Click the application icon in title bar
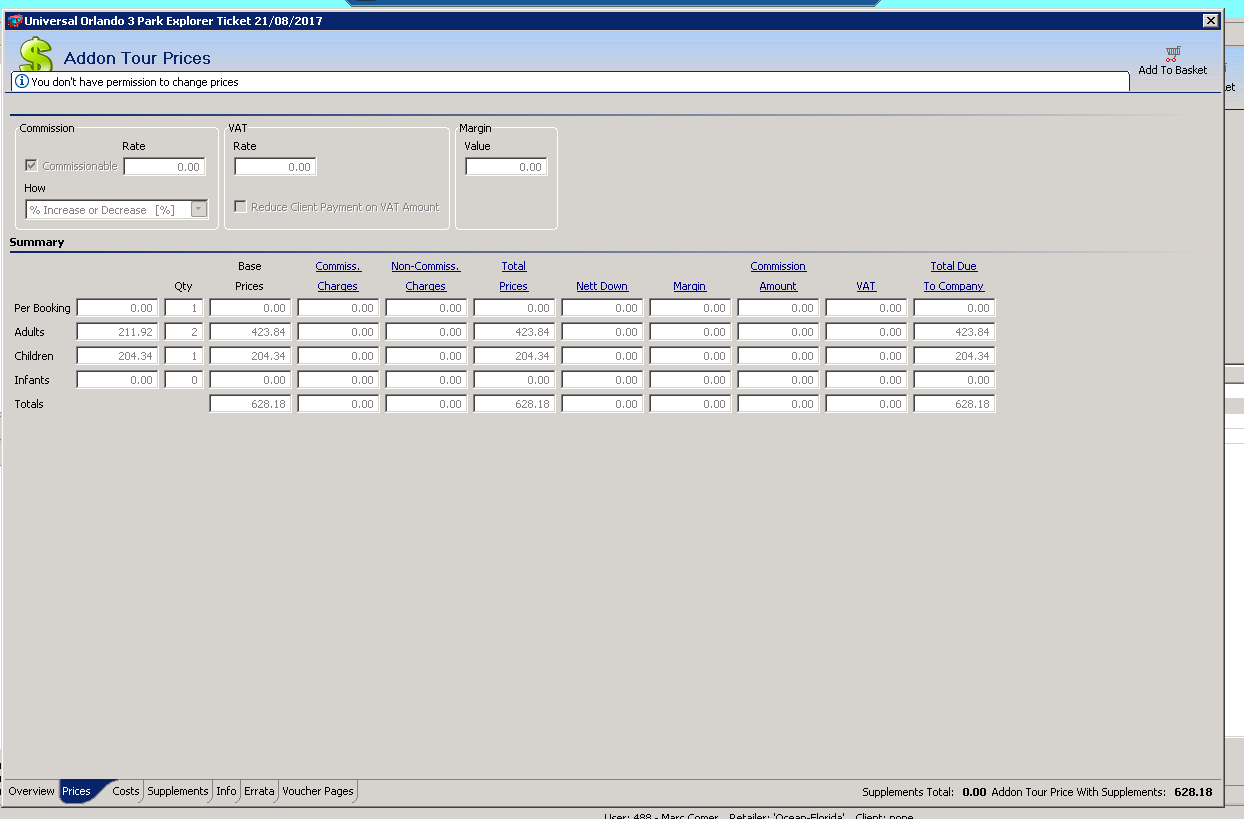Viewport: 1244px width, 819px height. (x=14, y=21)
